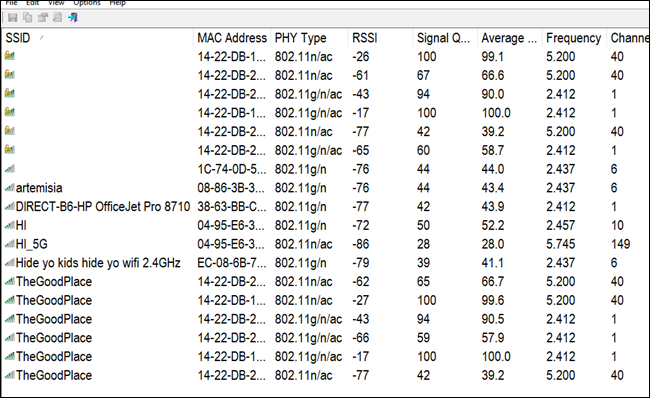Click the PHY Type column header
The width and height of the screenshot is (650, 398).
click(310, 38)
